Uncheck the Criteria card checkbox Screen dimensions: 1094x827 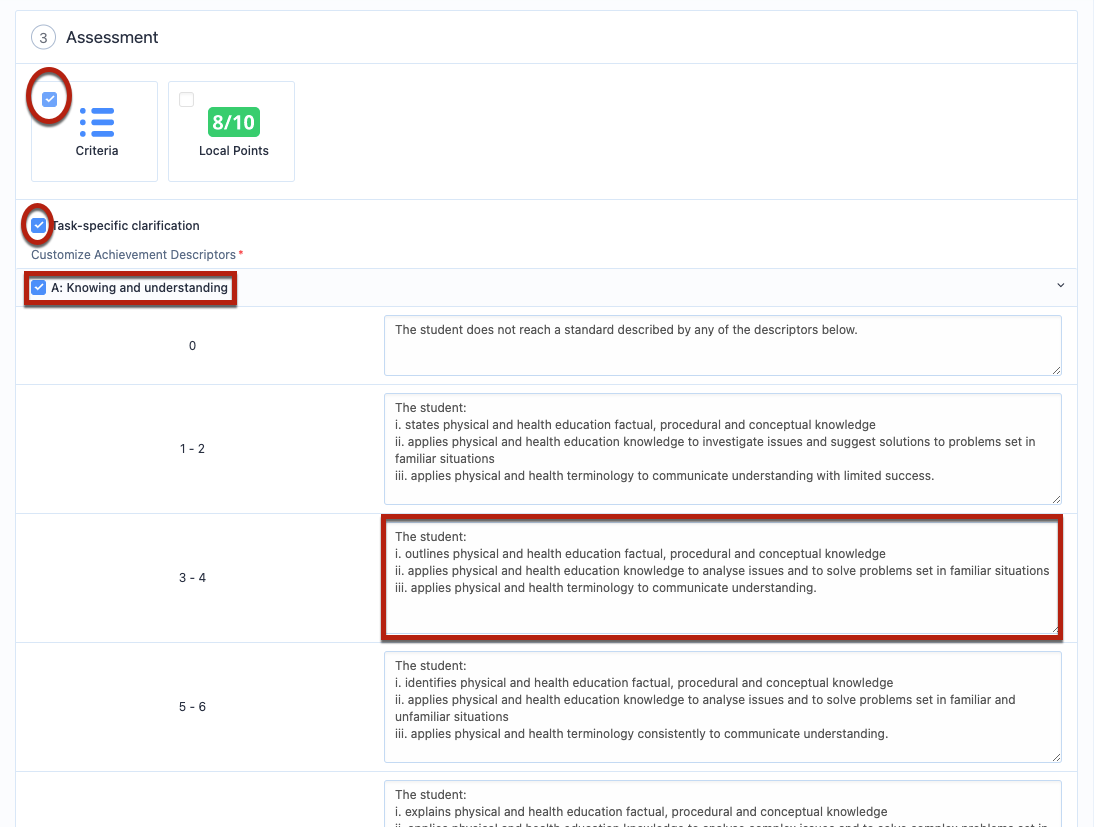pyautogui.click(x=49, y=99)
